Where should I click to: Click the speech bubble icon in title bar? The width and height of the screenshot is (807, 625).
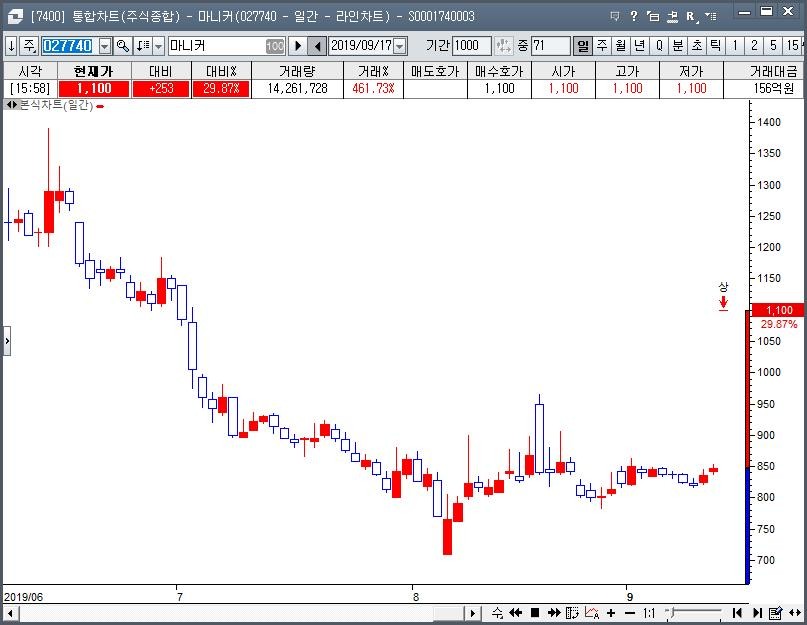click(615, 16)
